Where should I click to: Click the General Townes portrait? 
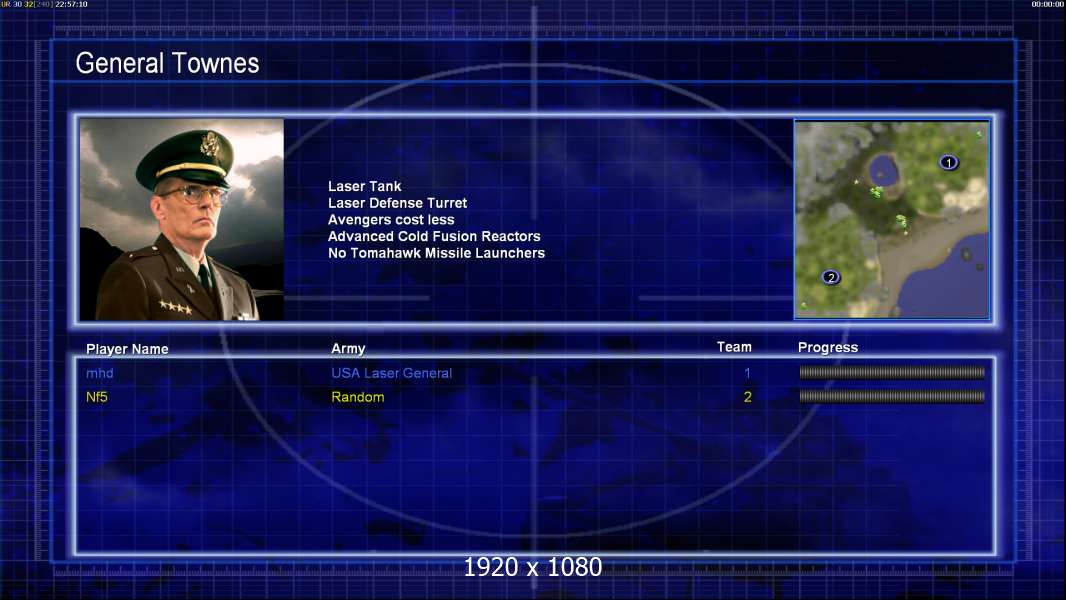point(182,219)
